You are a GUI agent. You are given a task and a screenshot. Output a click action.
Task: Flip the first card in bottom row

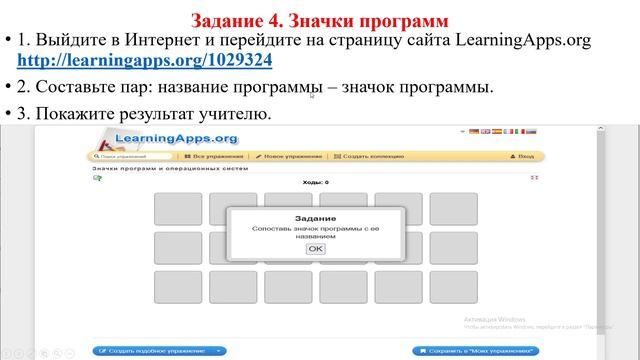(x=178, y=287)
